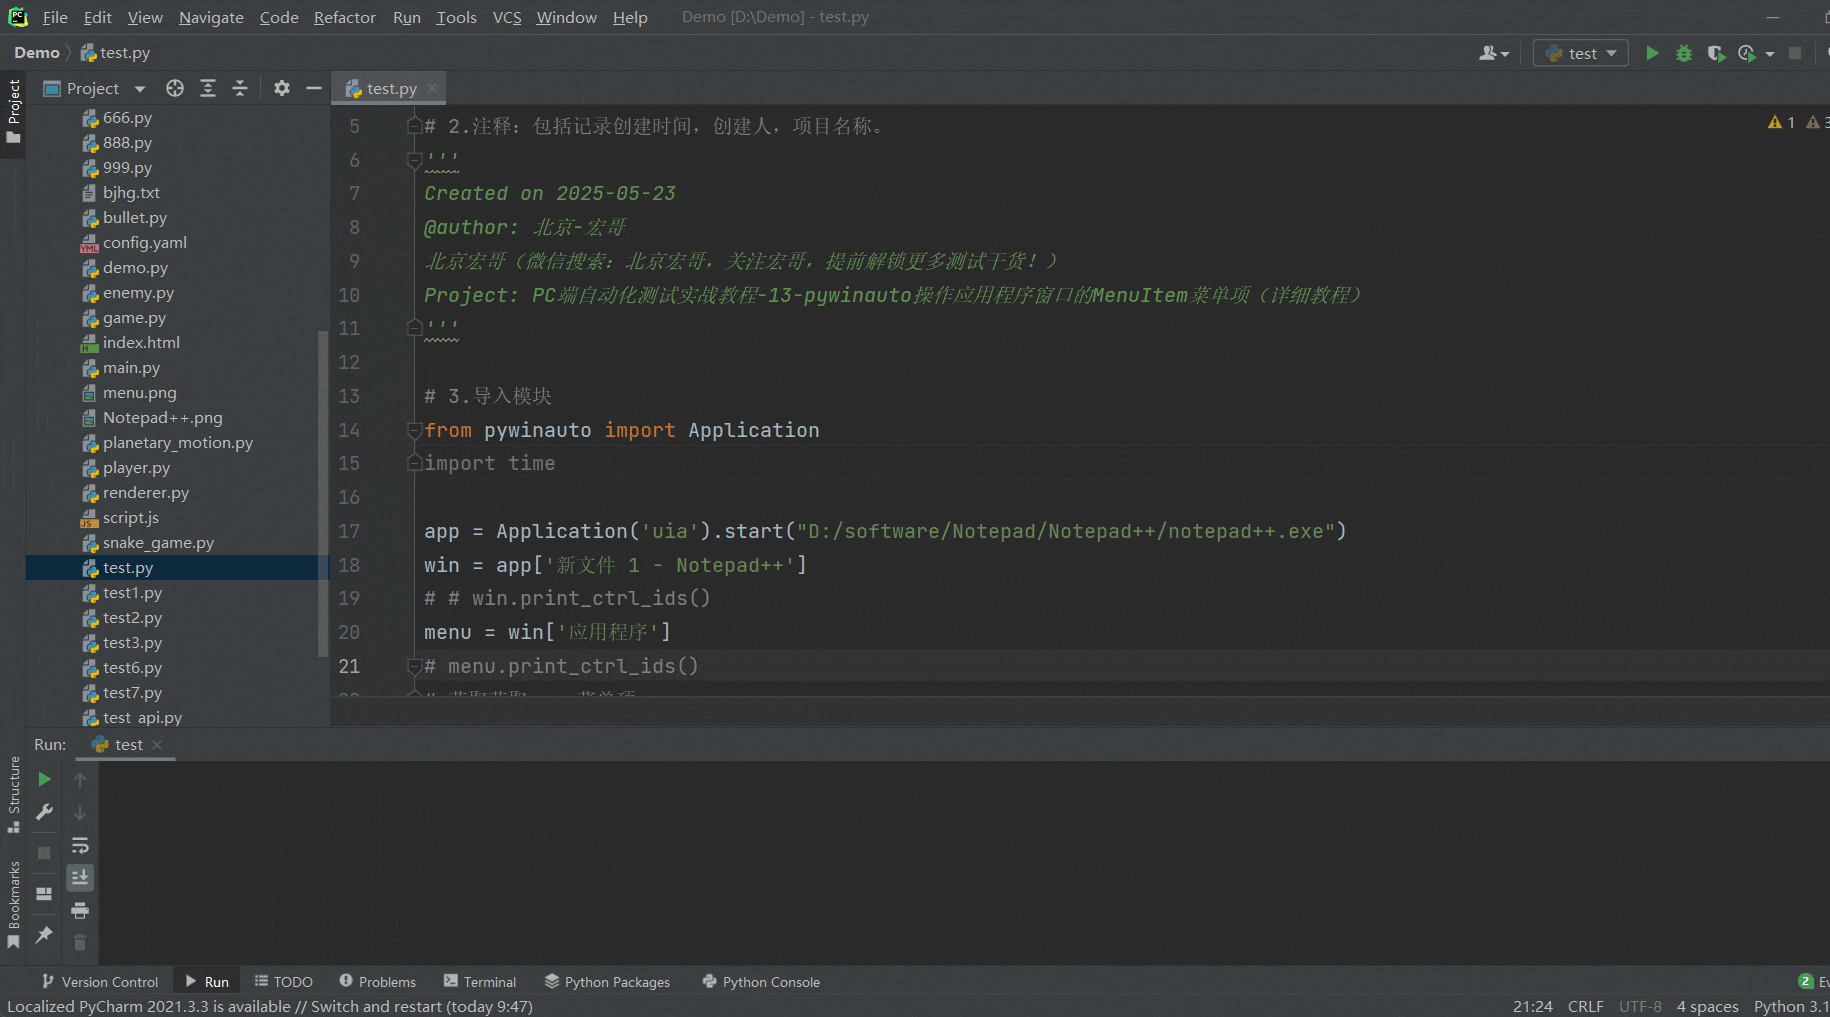
Task: Open the Version Control tab
Action: [100, 982]
